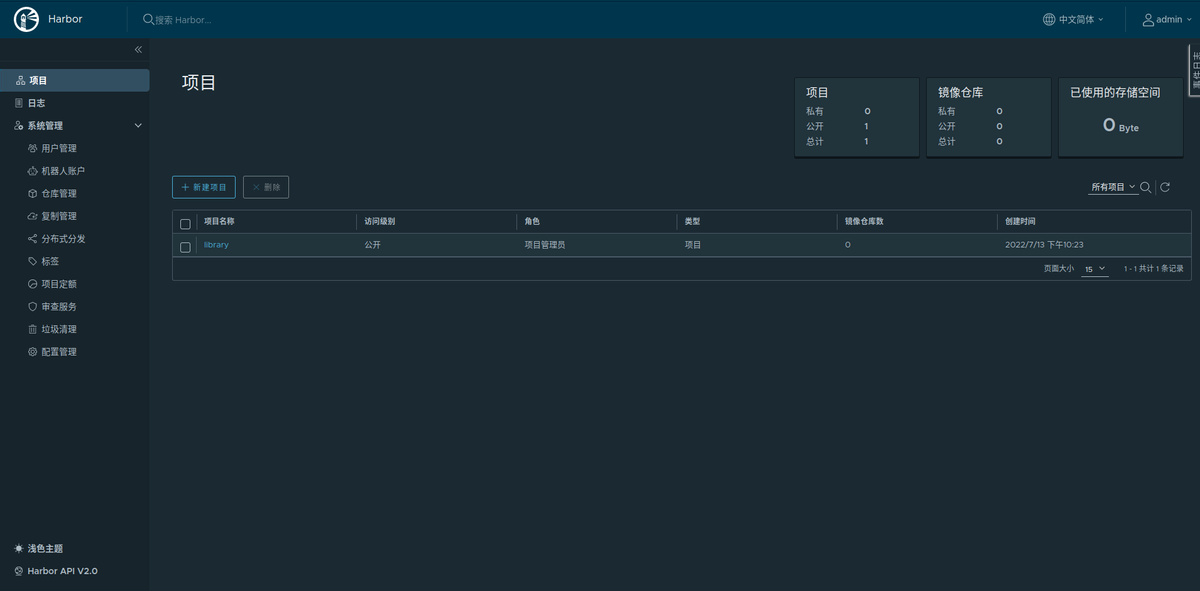
Task: Expand the 所有项目 filter dropdown
Action: point(1113,187)
